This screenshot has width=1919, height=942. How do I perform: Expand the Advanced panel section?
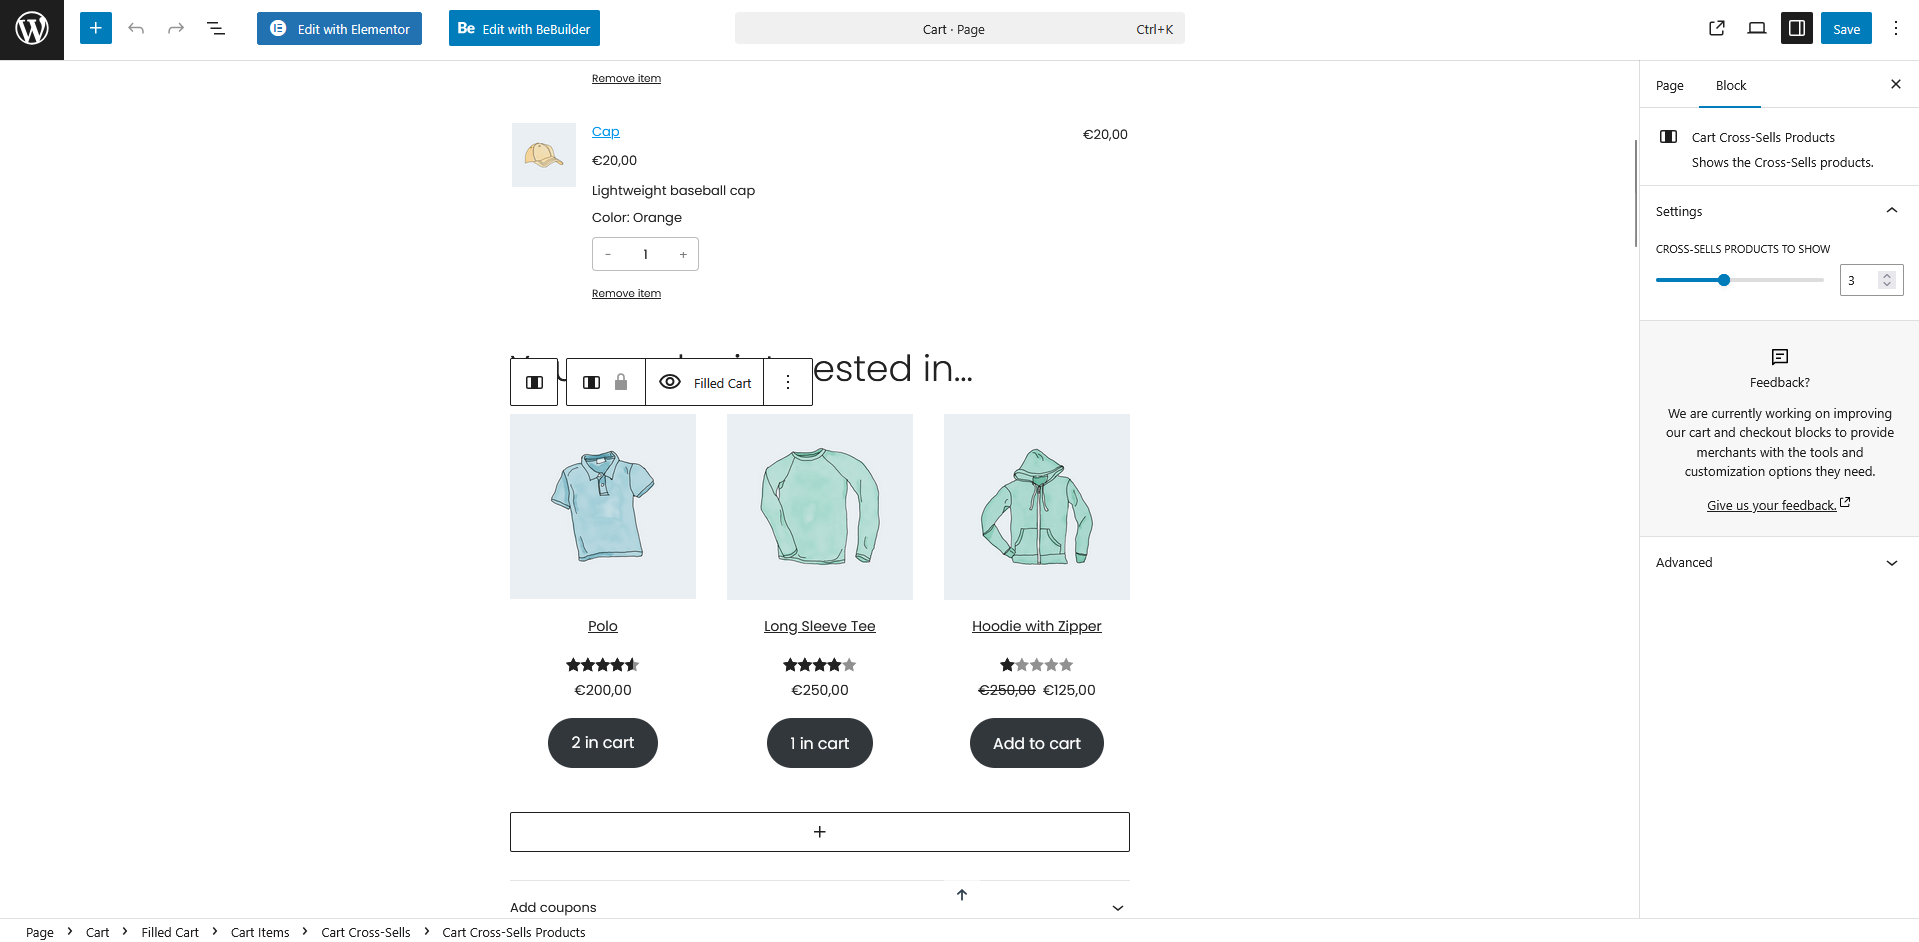coord(1891,563)
